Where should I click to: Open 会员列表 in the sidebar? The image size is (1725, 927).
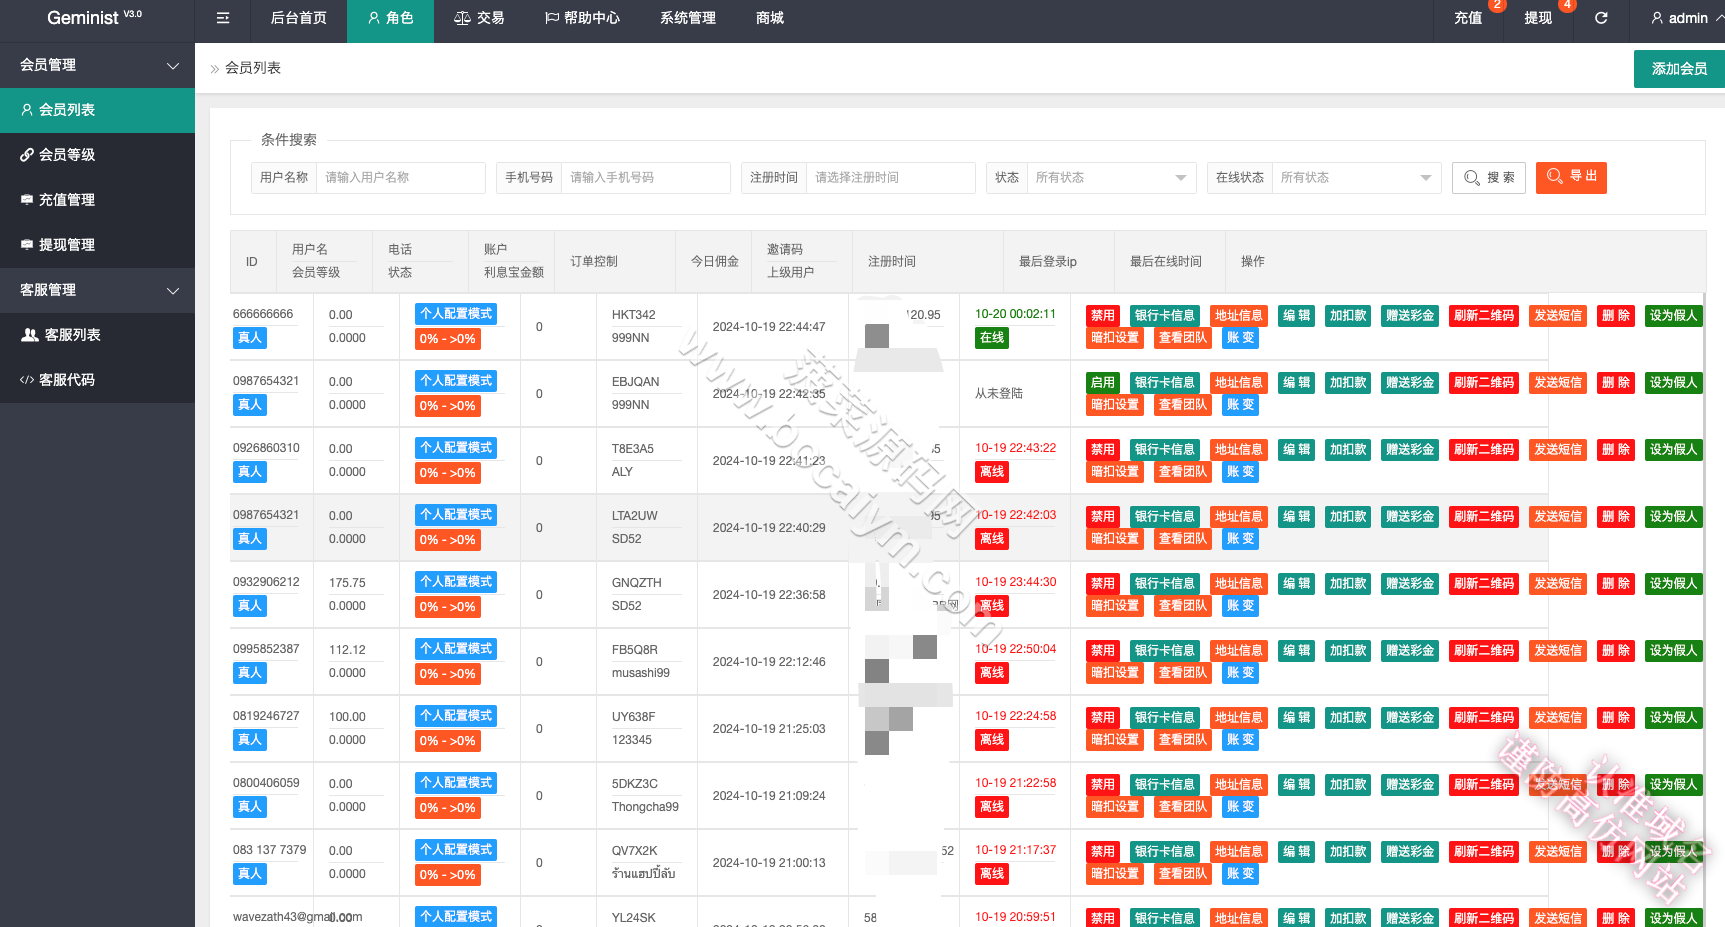pyautogui.click(x=97, y=110)
